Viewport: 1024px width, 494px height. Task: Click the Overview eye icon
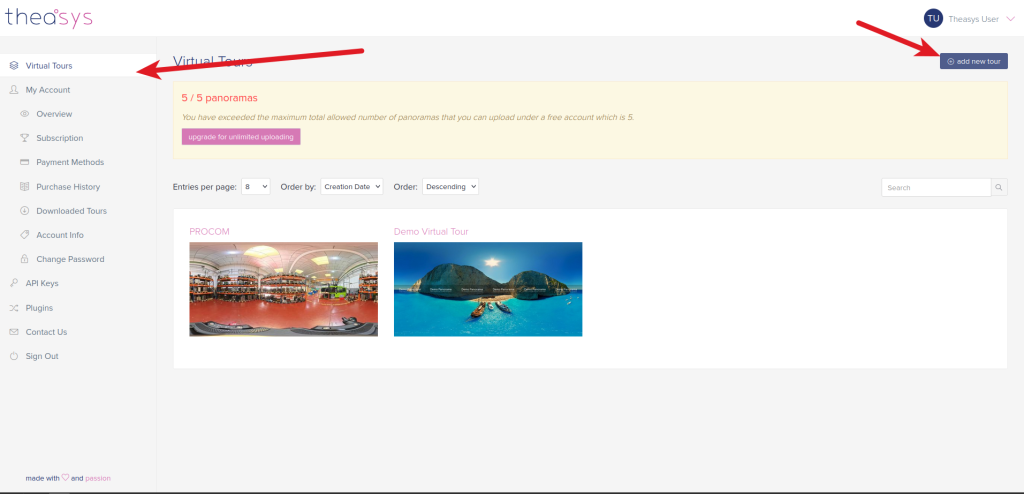pos(25,114)
